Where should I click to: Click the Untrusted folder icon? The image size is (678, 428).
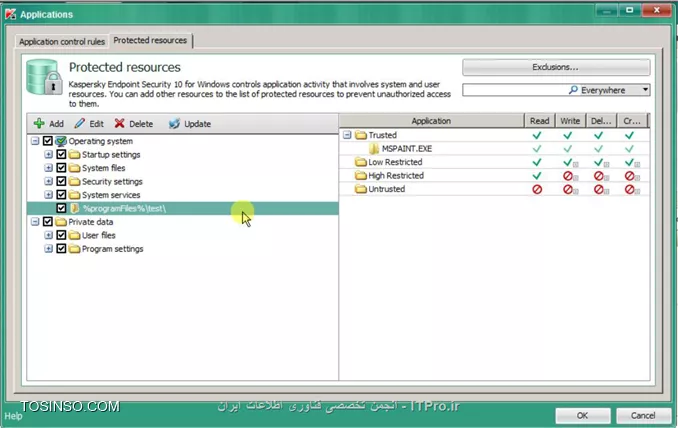click(x=361, y=189)
